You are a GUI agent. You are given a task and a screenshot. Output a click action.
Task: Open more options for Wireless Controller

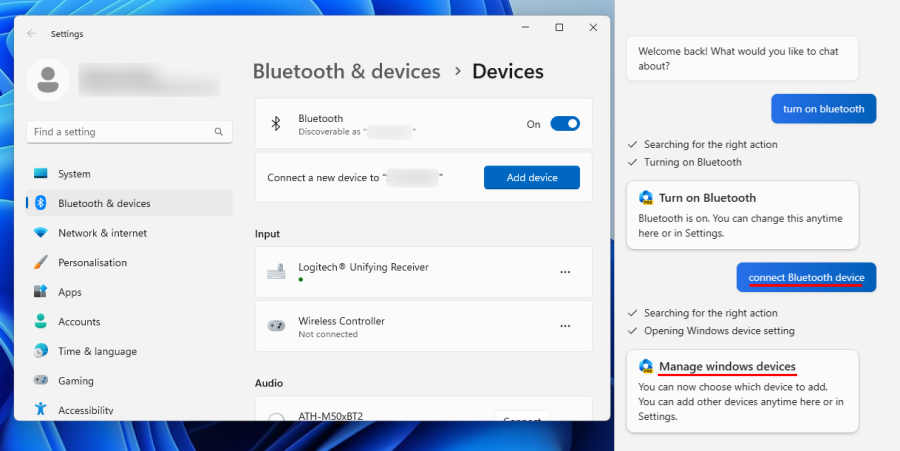coord(565,326)
